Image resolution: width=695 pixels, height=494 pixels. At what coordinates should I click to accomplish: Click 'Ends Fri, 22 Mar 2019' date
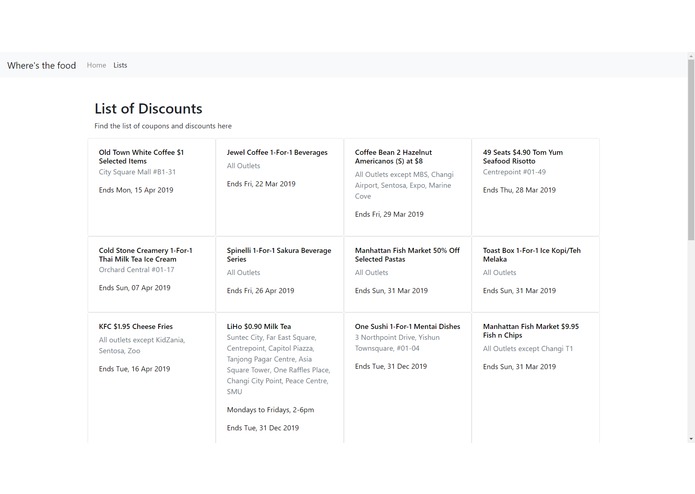tap(261, 184)
